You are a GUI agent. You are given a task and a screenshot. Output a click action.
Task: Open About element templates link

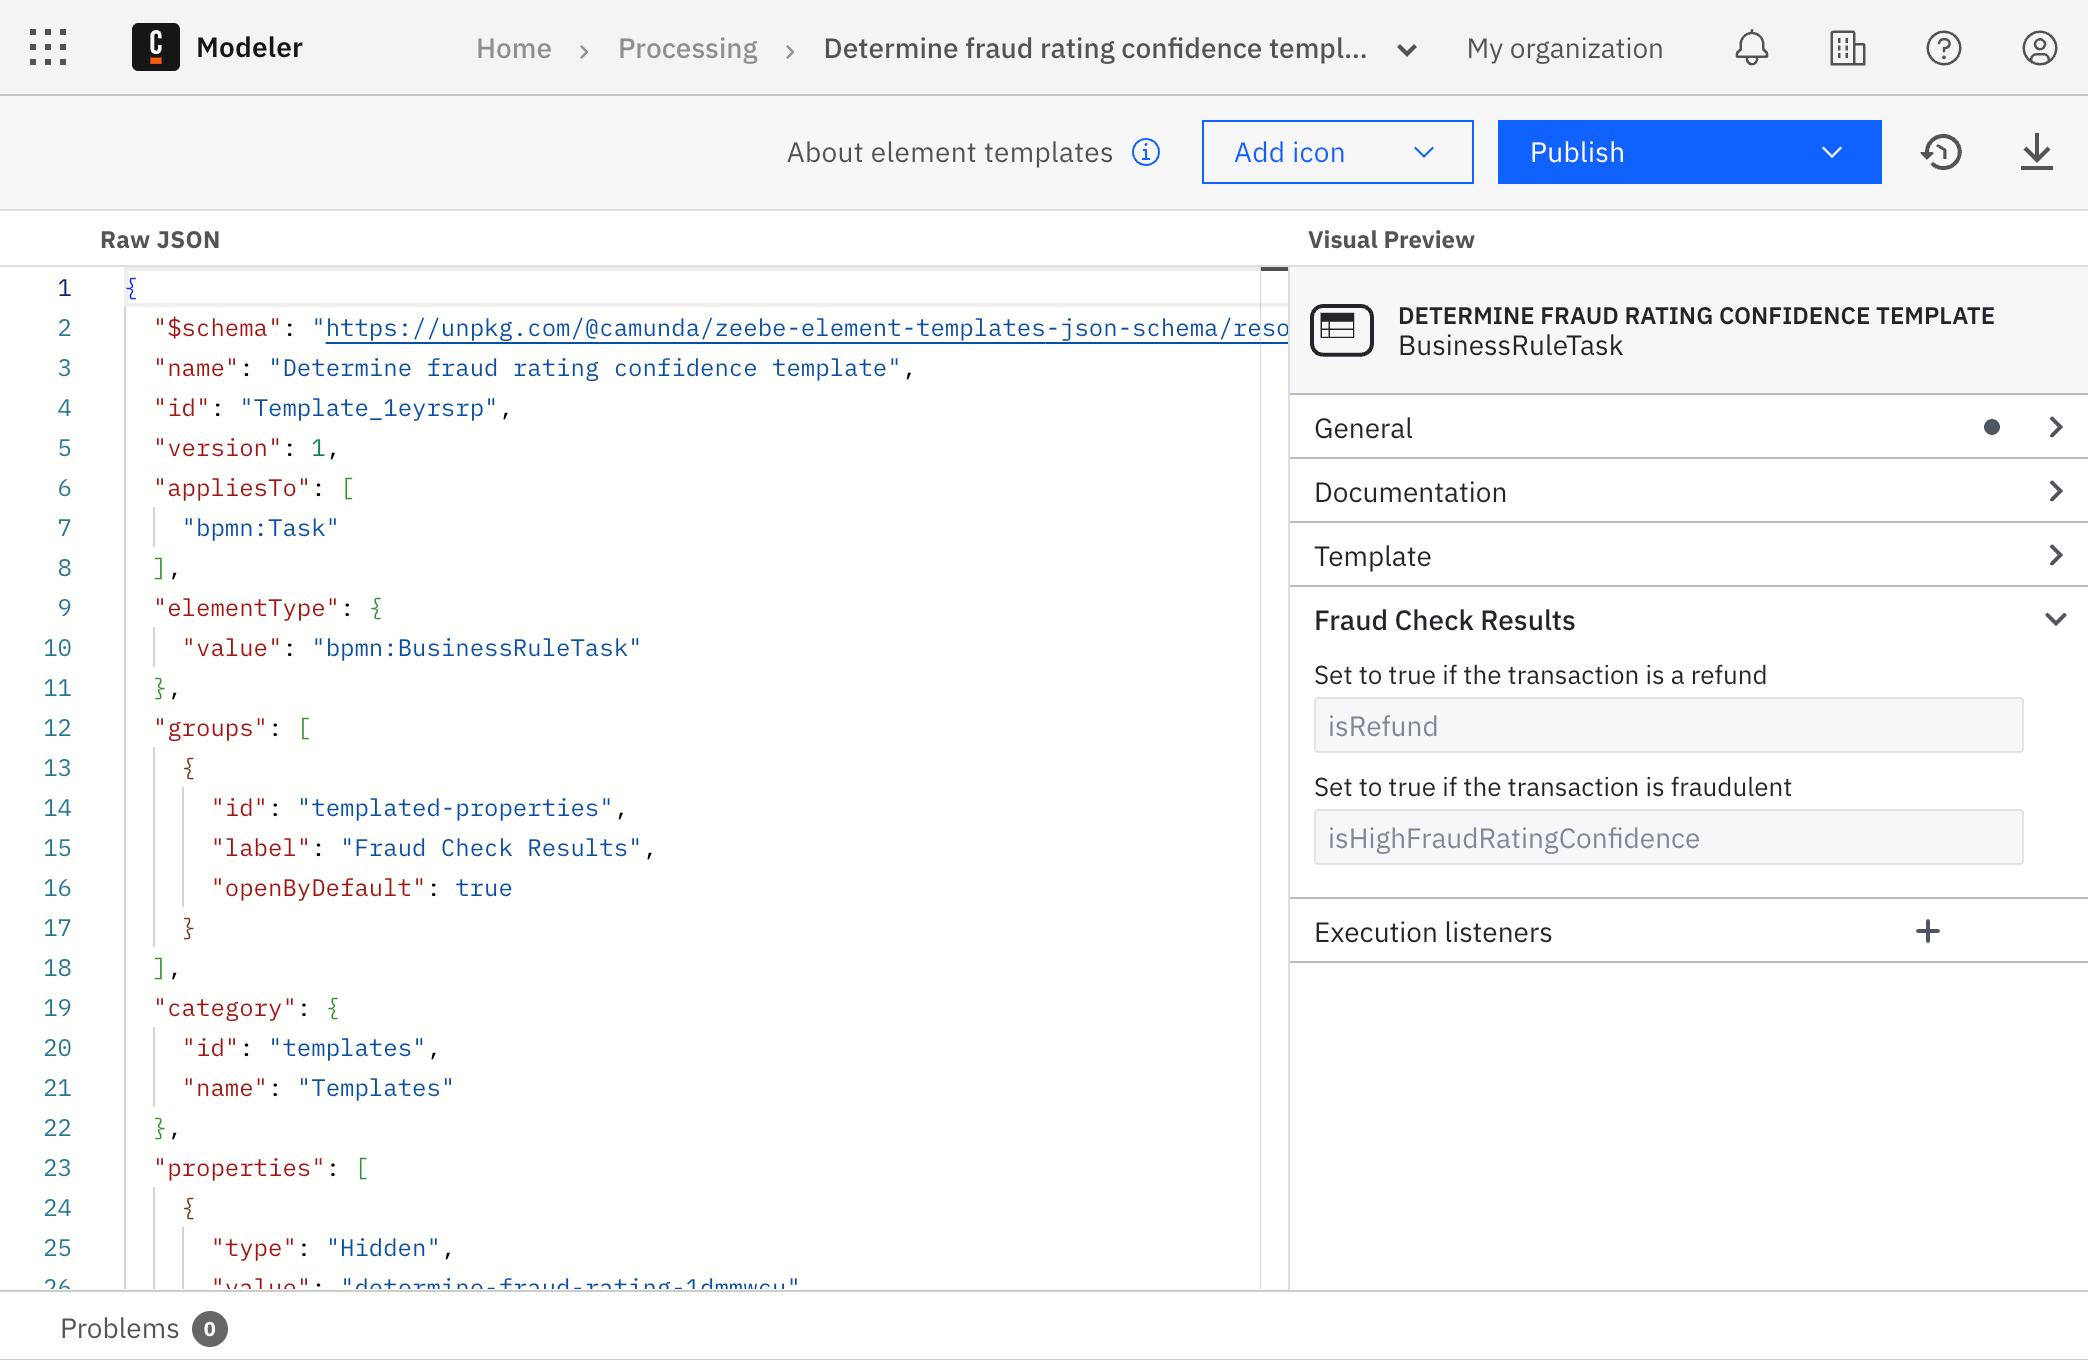tap(949, 152)
